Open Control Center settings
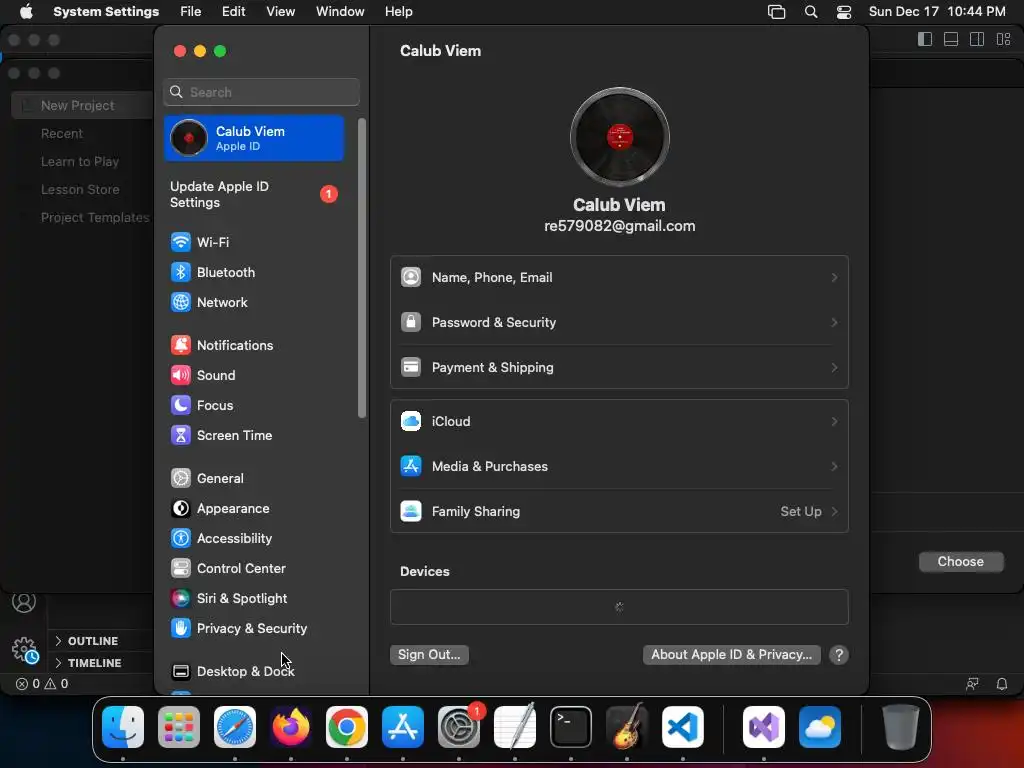 point(253,569)
